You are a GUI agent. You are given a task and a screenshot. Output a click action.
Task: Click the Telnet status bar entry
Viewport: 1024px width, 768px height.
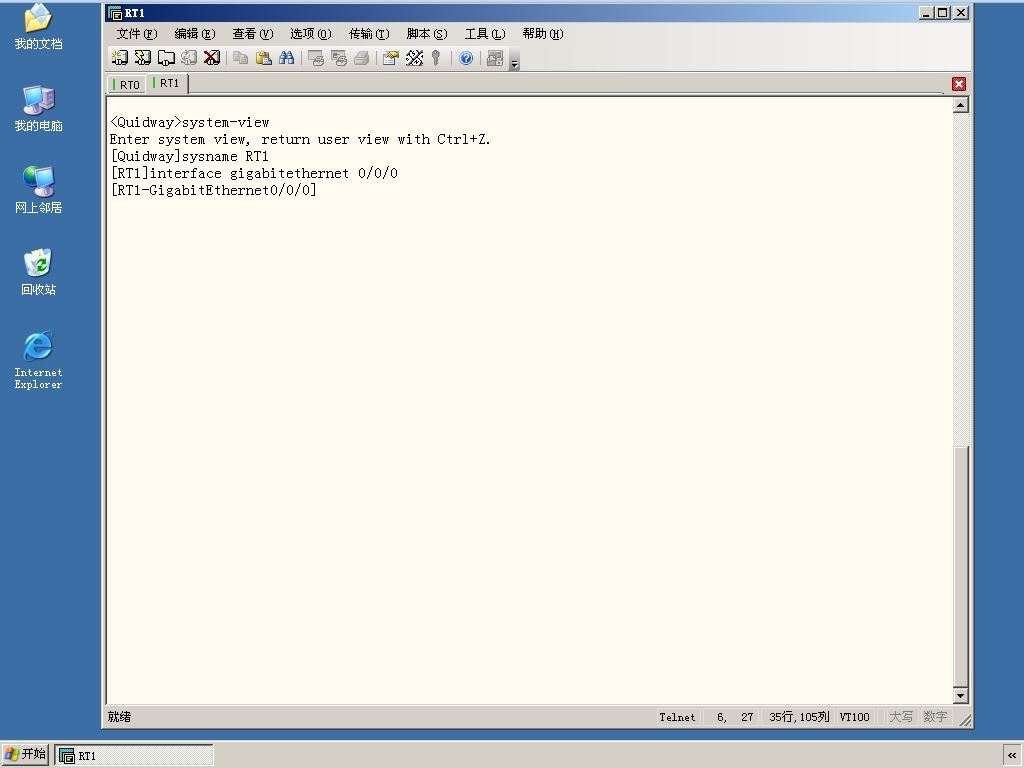tap(677, 717)
